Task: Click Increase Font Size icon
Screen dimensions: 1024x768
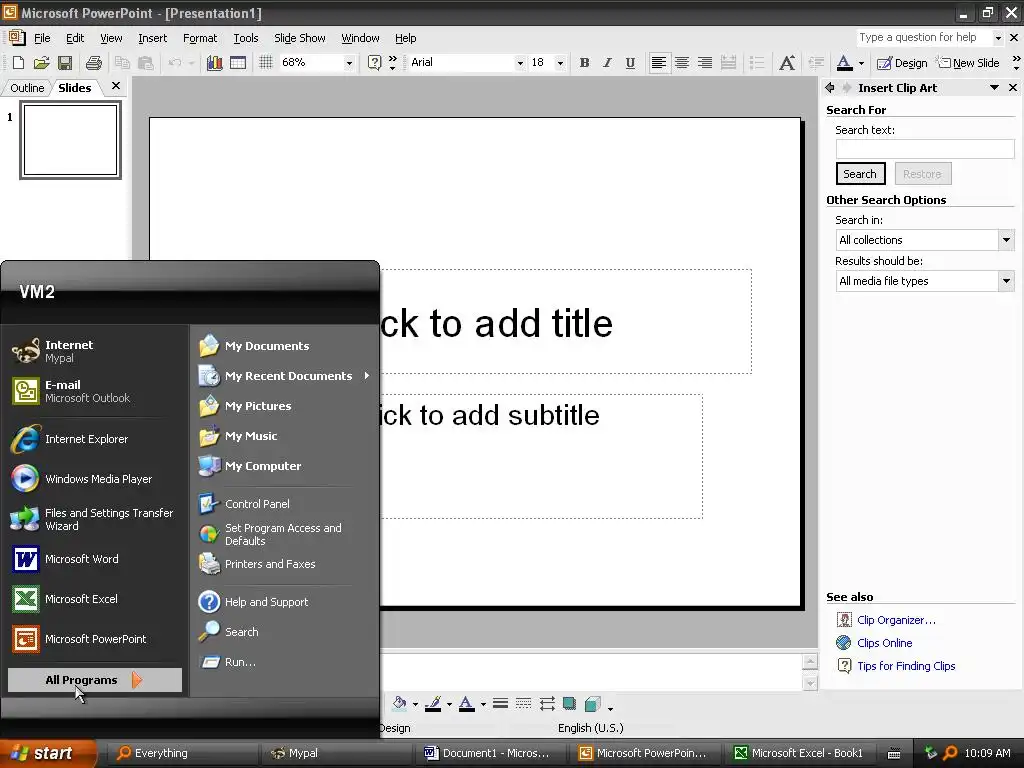Action: point(787,63)
